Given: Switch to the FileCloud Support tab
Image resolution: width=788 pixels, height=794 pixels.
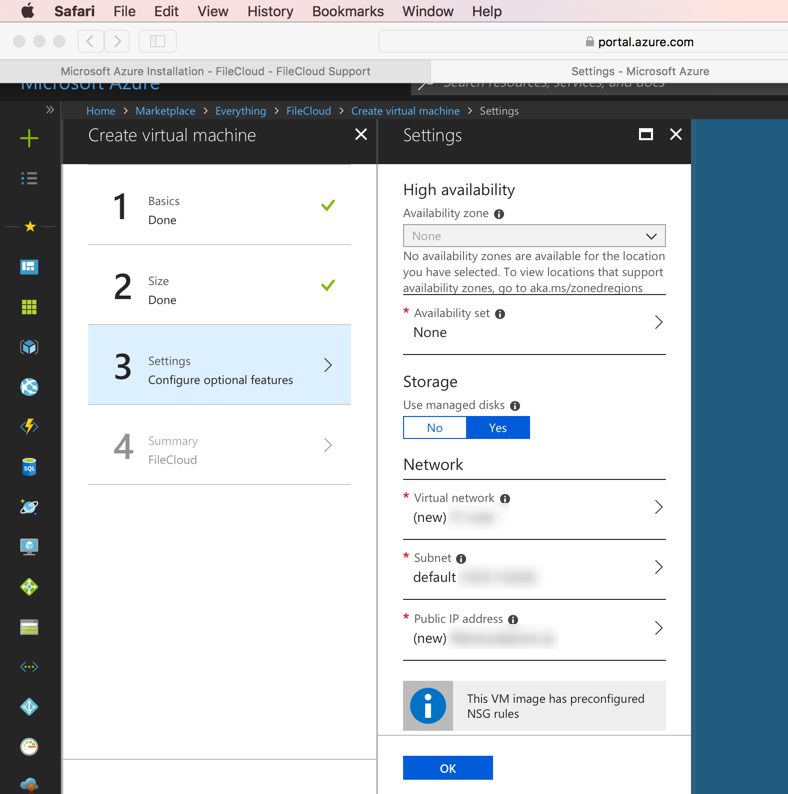Looking at the screenshot, I should [215, 71].
